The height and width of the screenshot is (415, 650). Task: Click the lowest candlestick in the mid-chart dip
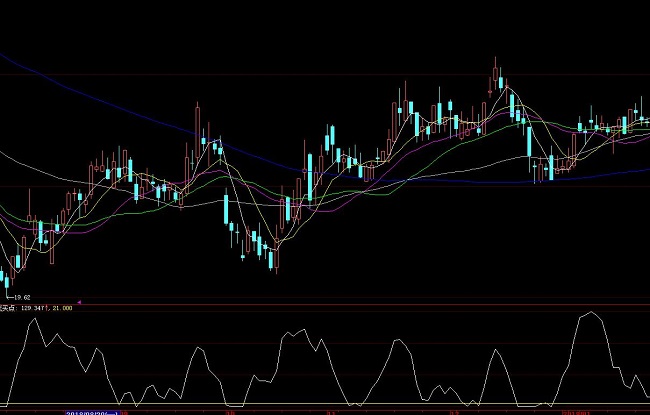click(272, 260)
